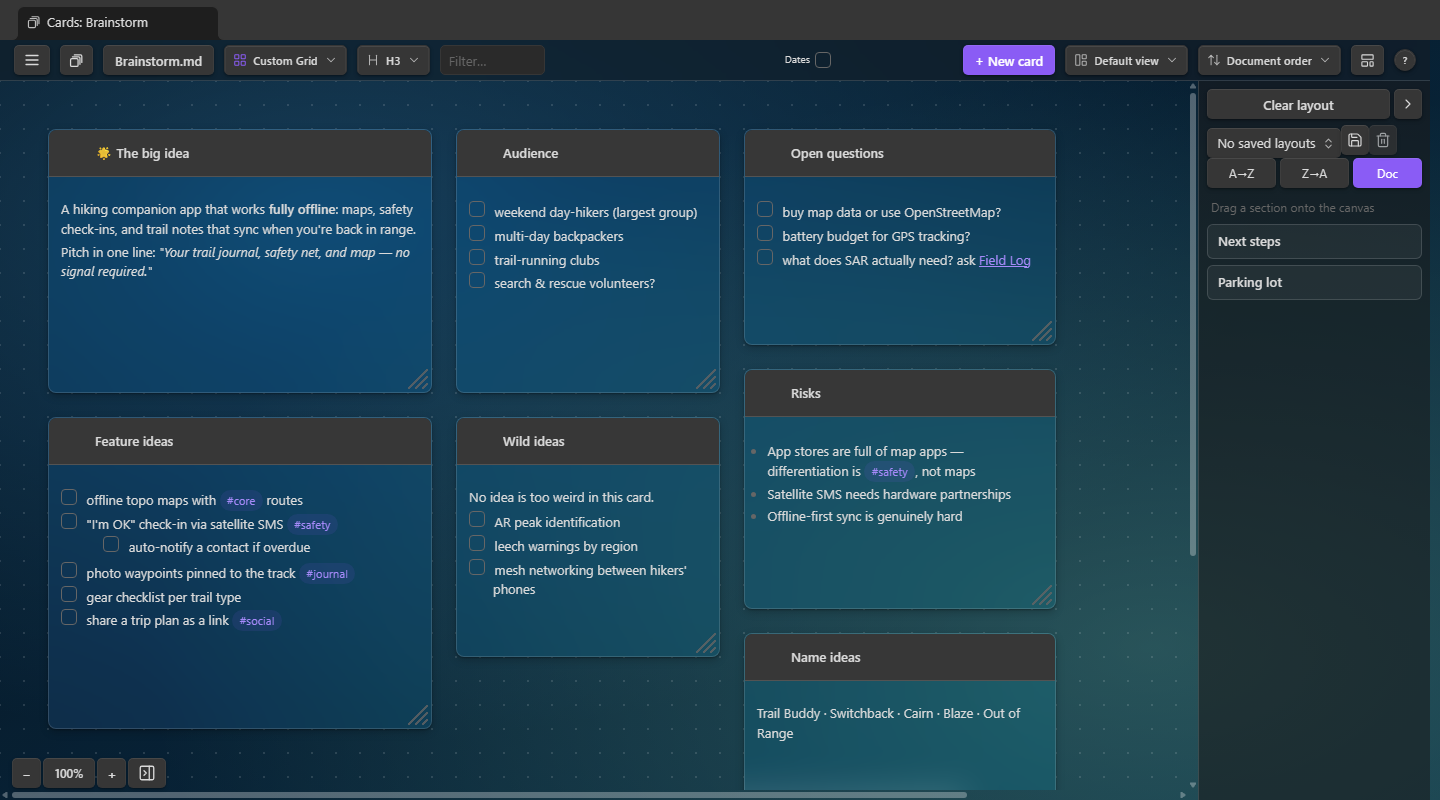Viewport: 1440px width, 800px height.
Task: Check offline topo maps task
Action: 69,497
